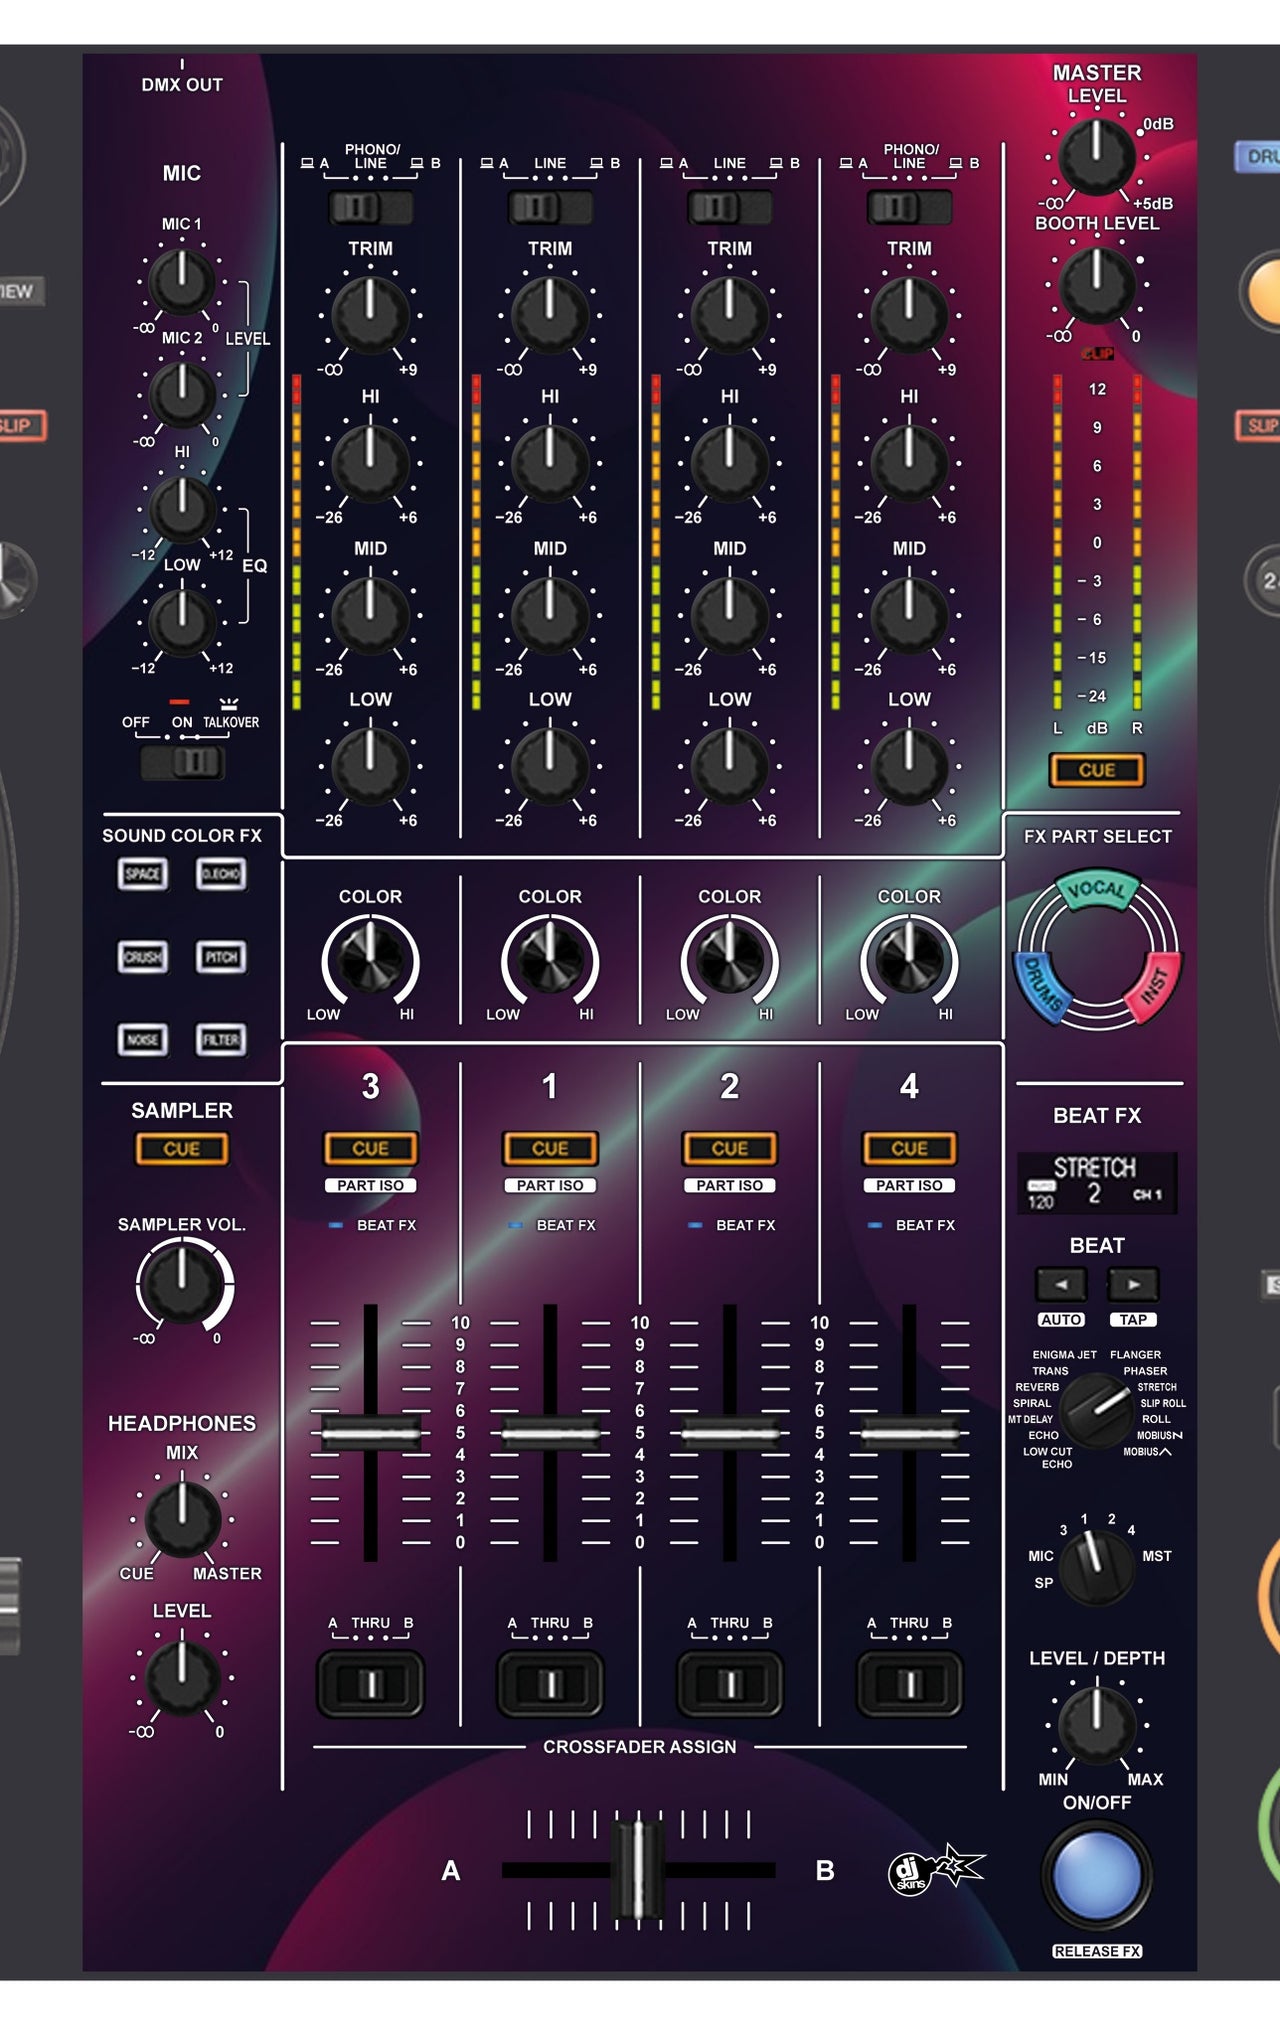Choose VOCAL in FX Part Select
This screenshot has height=2035, width=1280.
[1097, 889]
